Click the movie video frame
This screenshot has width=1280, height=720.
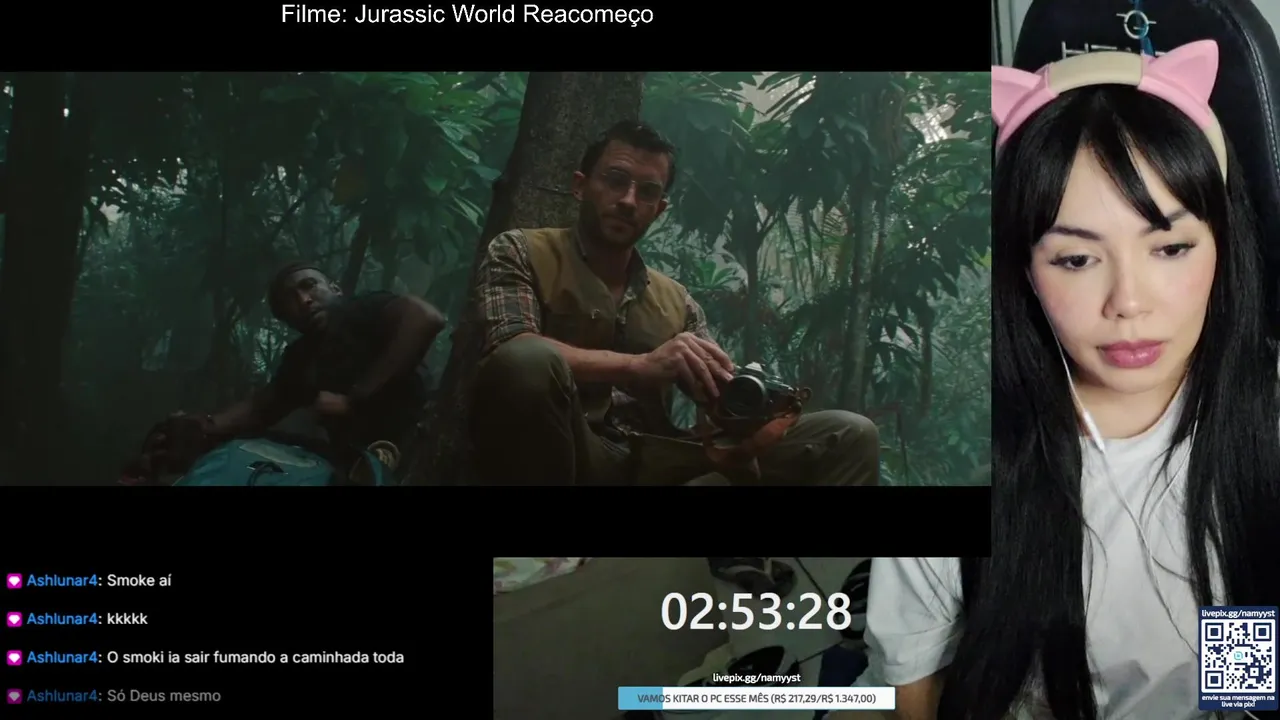tap(495, 278)
